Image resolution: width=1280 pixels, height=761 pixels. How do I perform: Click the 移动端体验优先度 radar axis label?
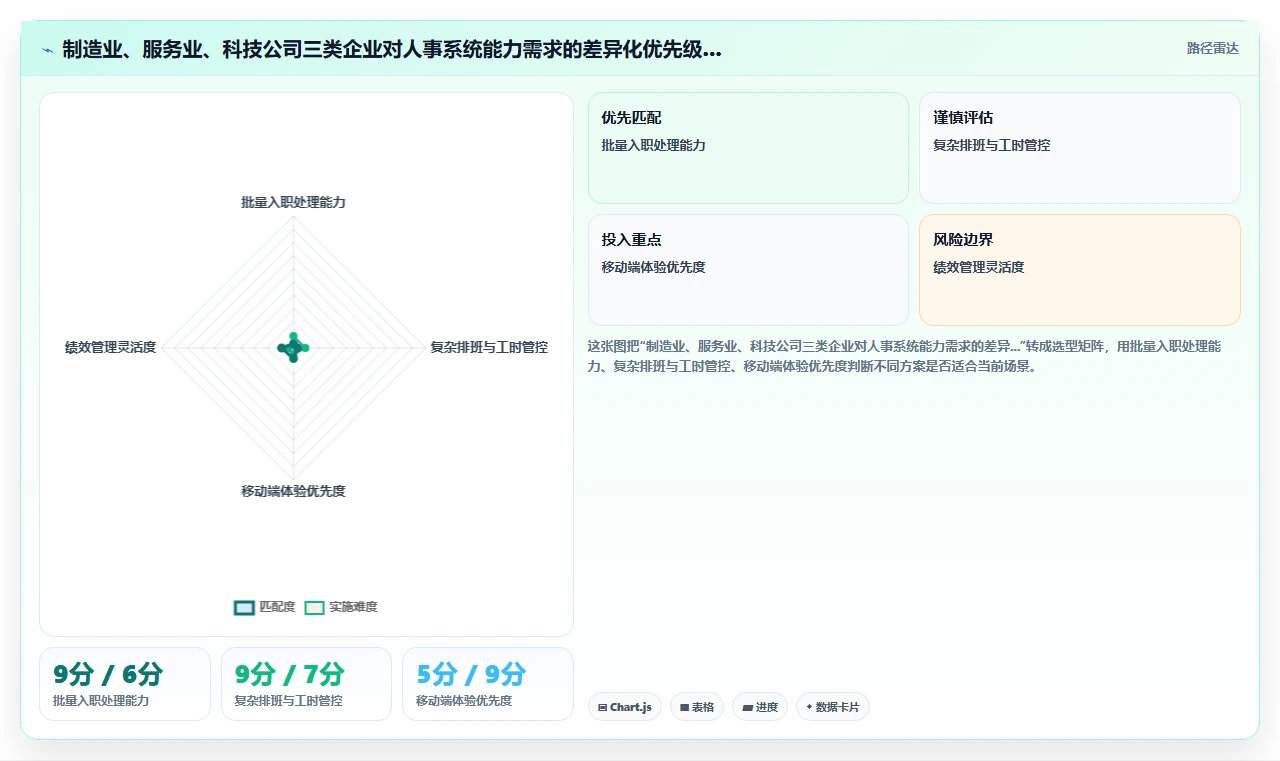293,491
